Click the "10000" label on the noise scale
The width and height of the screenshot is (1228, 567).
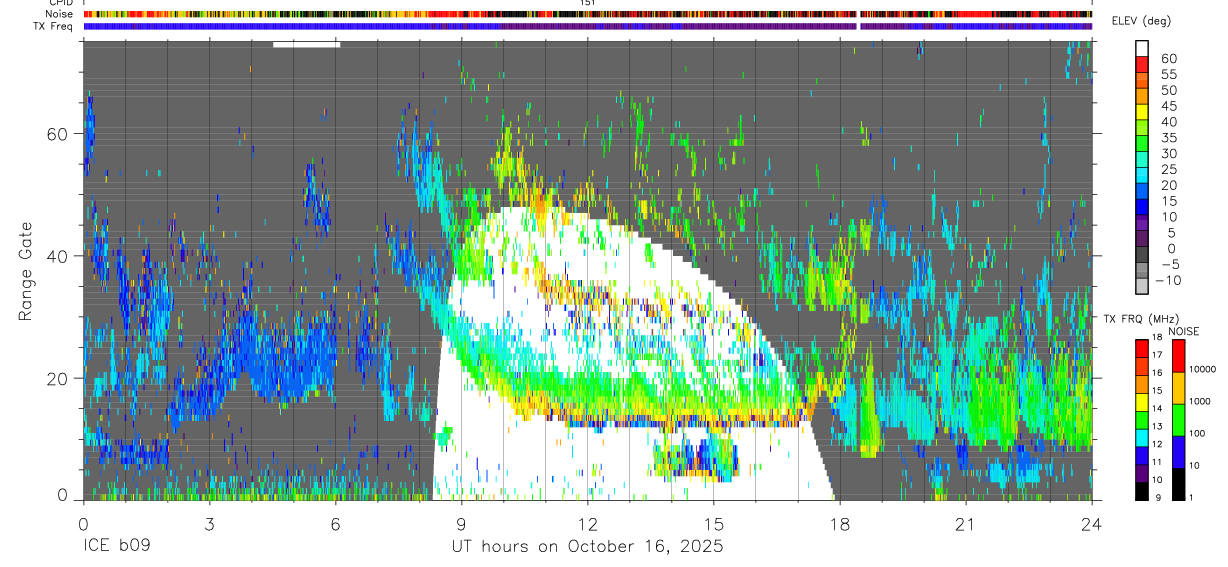[1202, 369]
